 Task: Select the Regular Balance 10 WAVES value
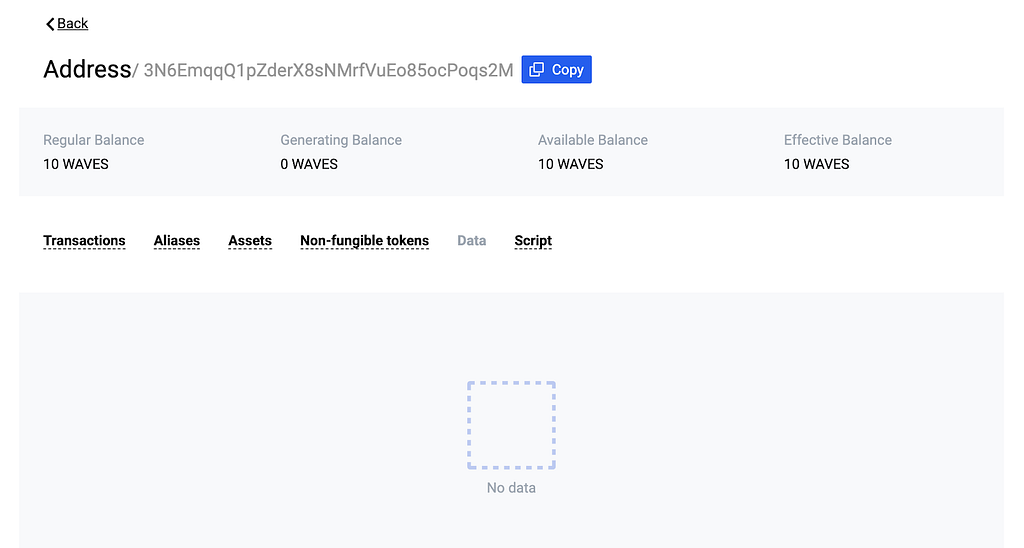76,165
